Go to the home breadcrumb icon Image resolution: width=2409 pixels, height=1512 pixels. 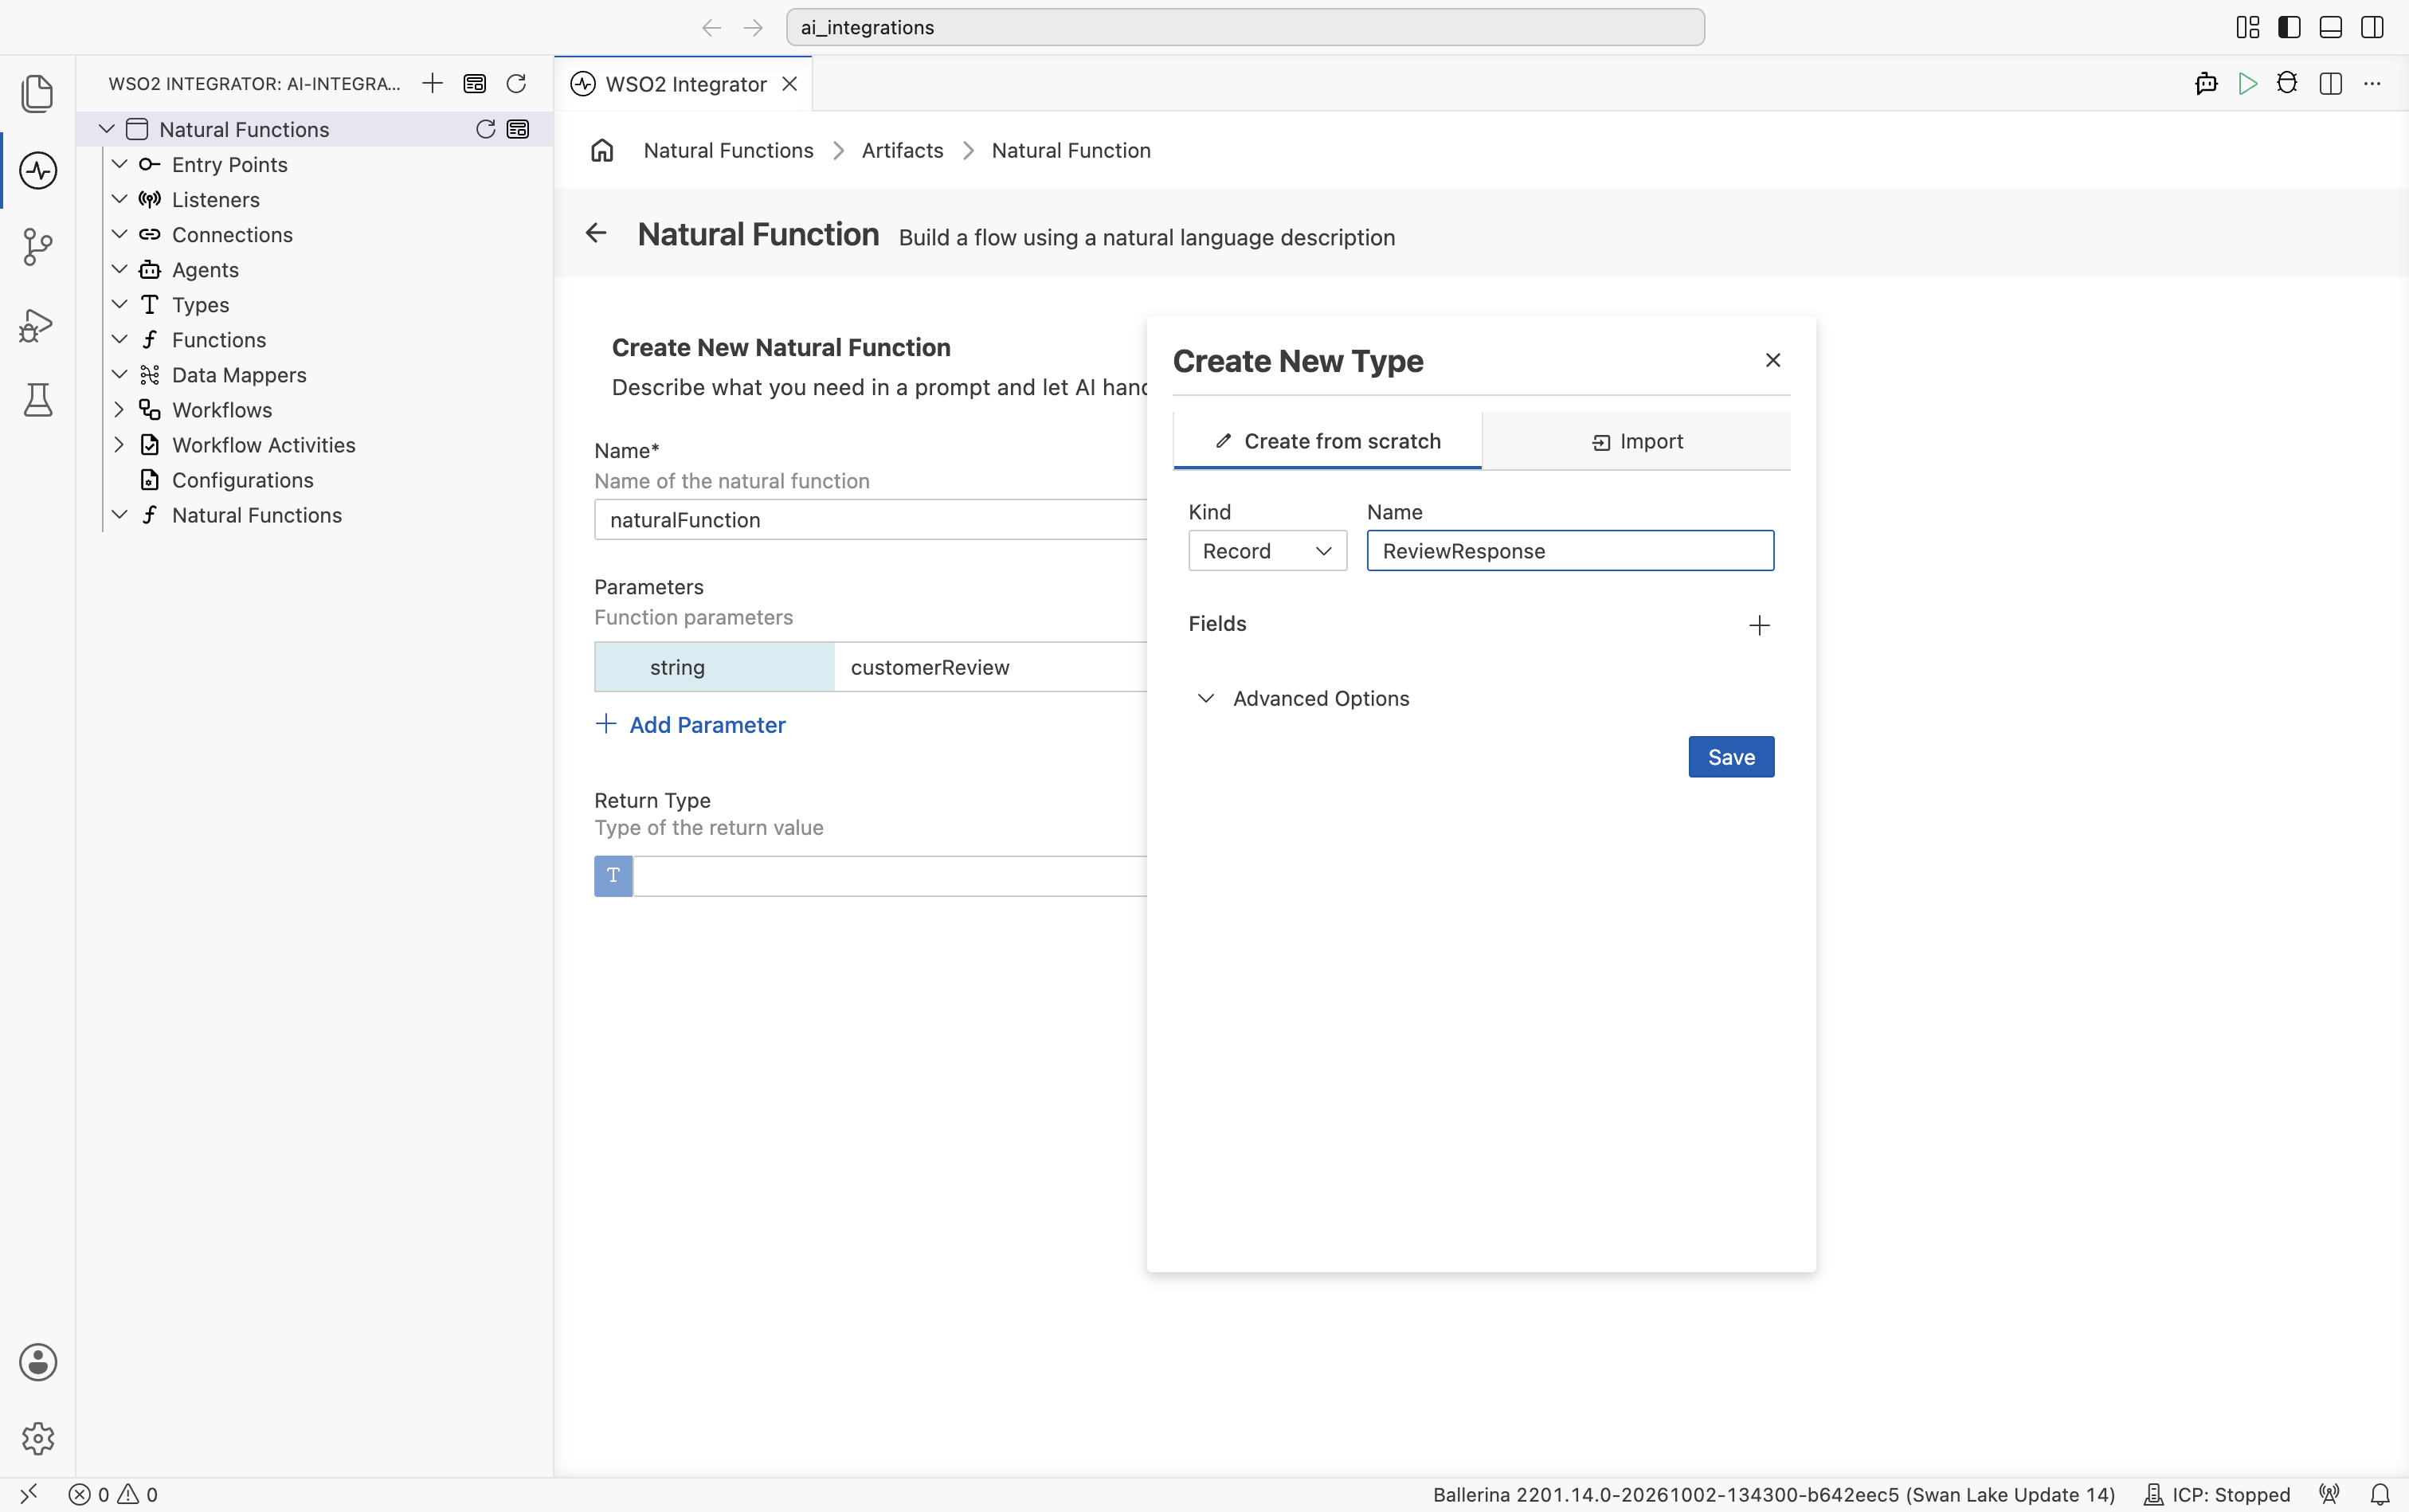pyautogui.click(x=602, y=150)
